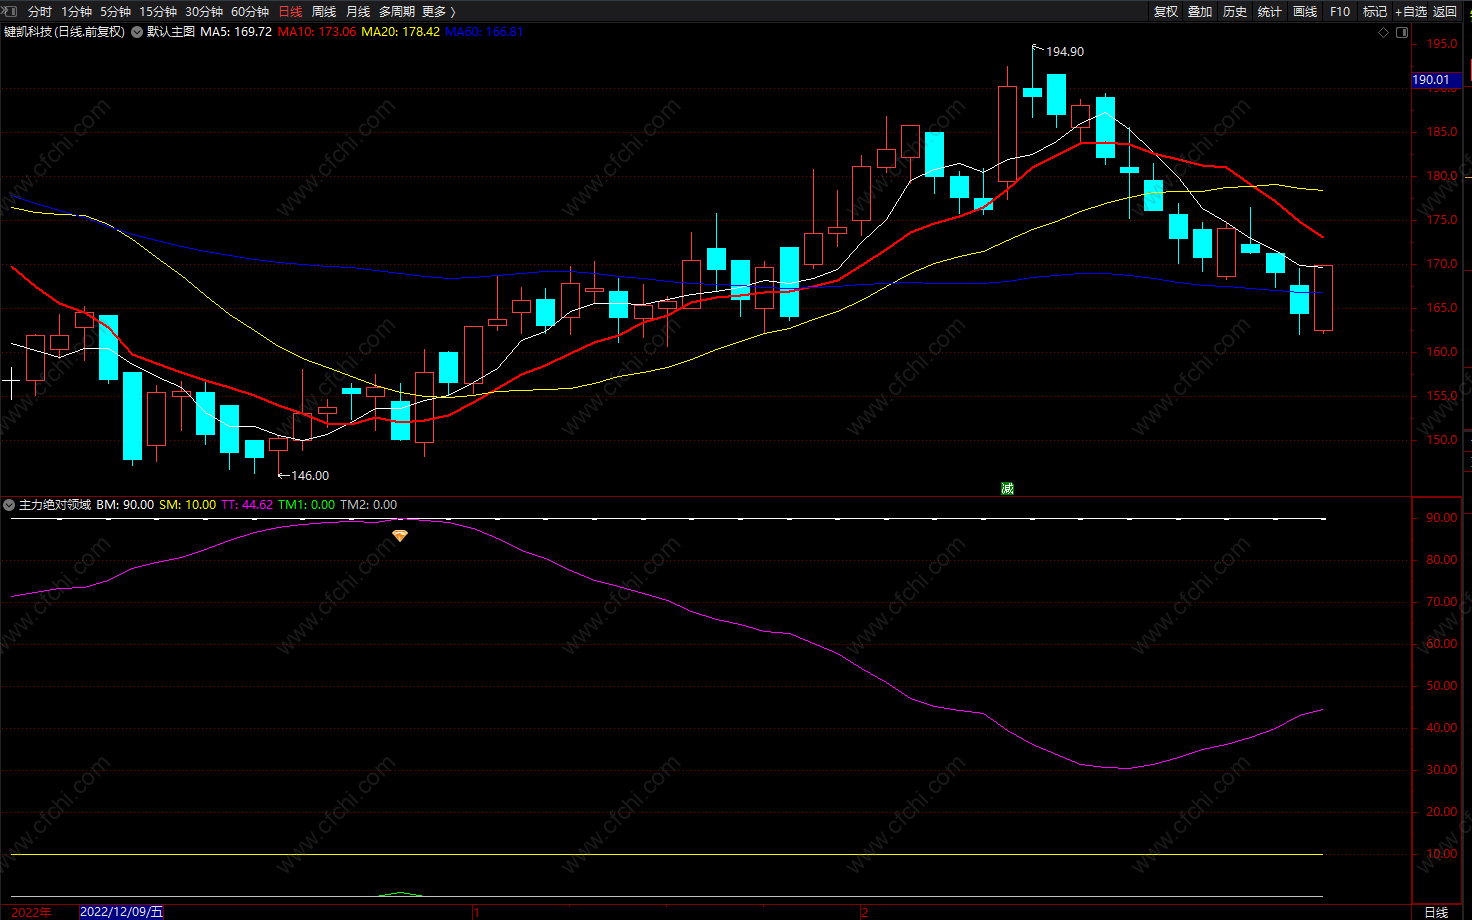1472x920 pixels.
Task: Open 历史 history button
Action: tap(1235, 12)
